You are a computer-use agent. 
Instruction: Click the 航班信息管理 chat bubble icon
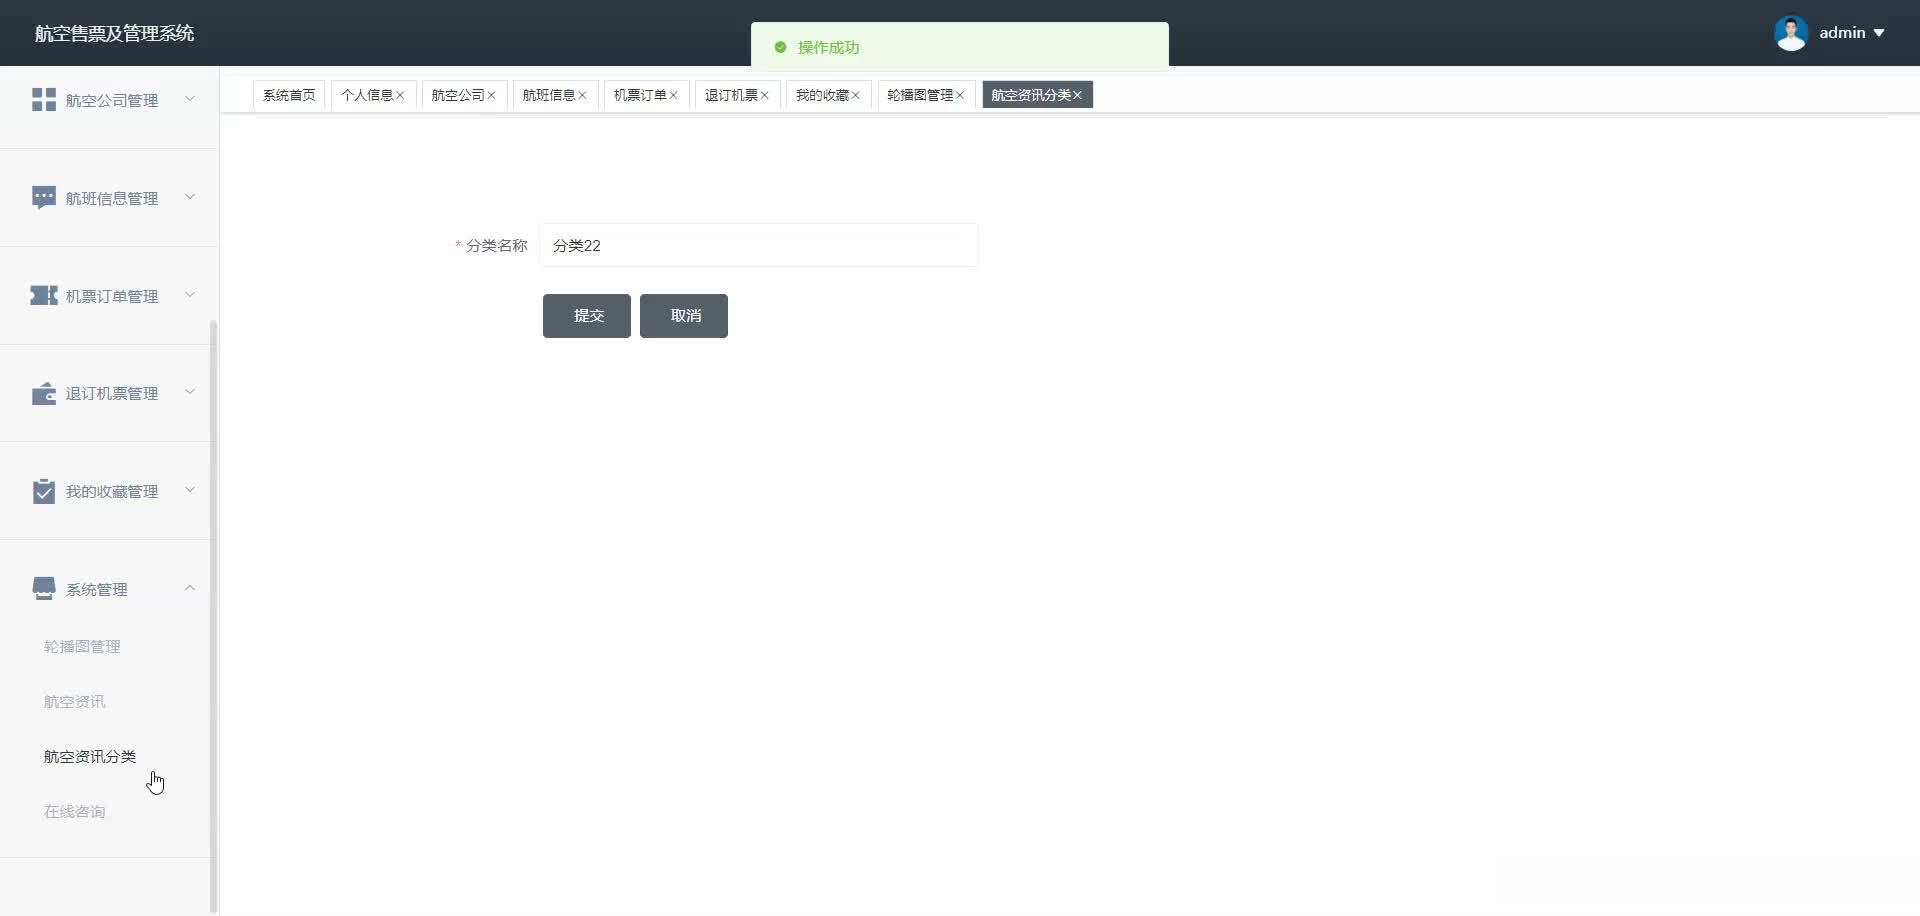click(x=44, y=198)
